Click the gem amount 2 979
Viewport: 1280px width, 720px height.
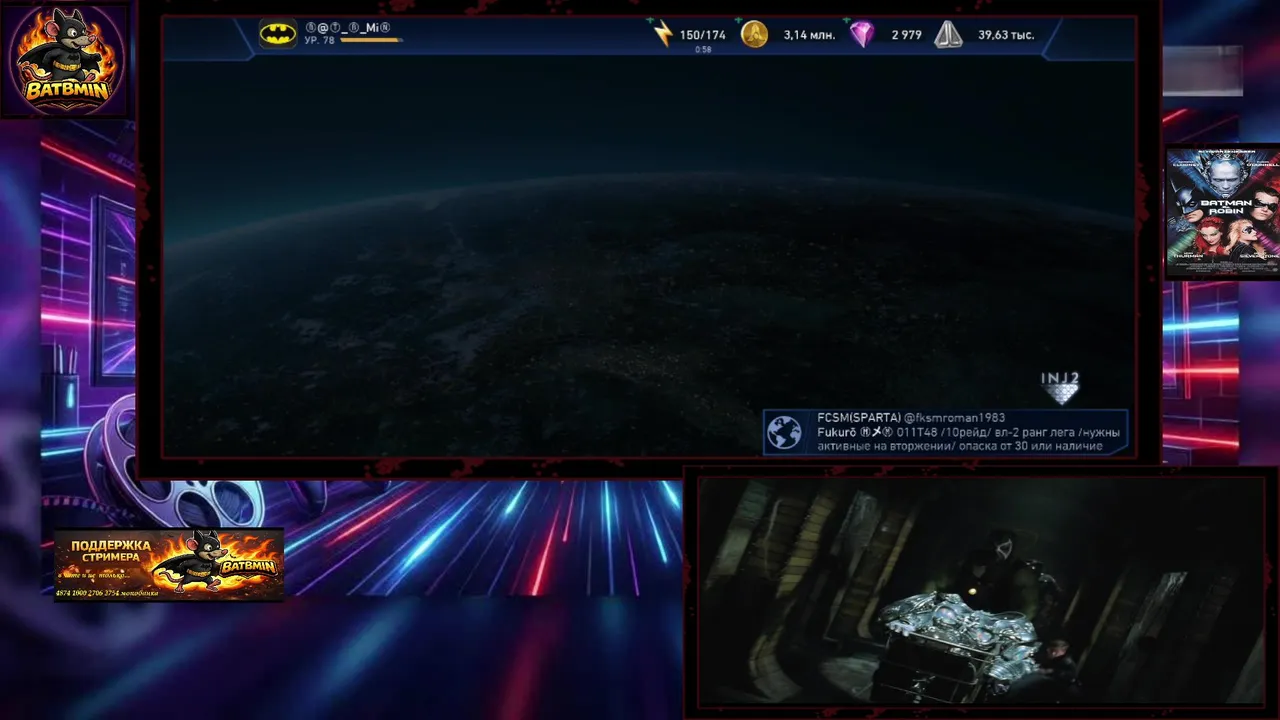[x=906, y=35]
